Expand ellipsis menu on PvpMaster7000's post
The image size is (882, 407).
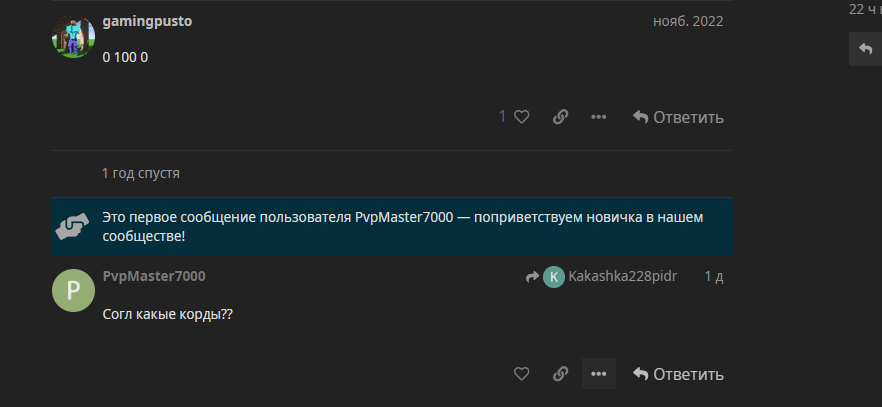(x=598, y=374)
